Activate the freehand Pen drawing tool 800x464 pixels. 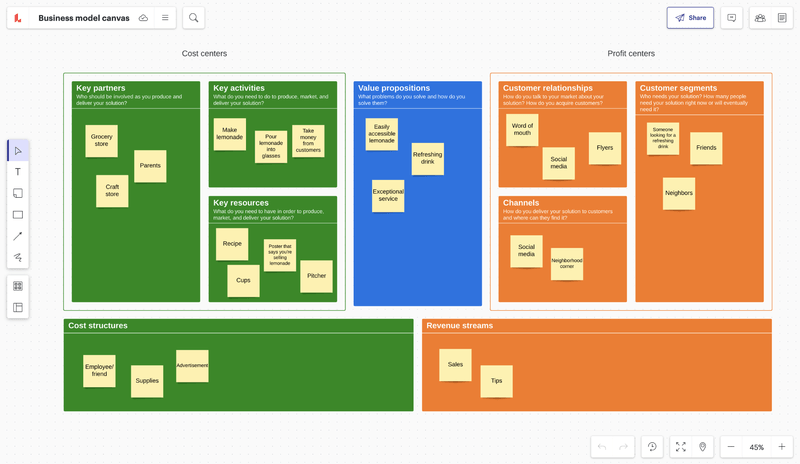(x=18, y=257)
